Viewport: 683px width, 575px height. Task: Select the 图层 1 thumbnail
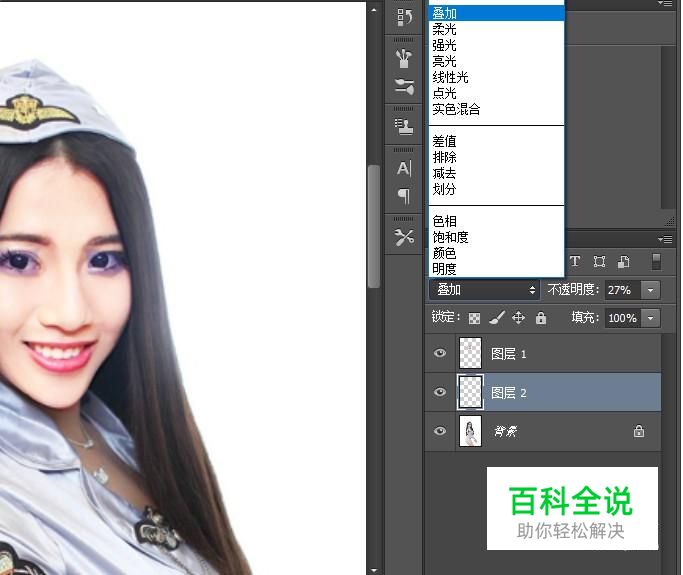(x=470, y=353)
